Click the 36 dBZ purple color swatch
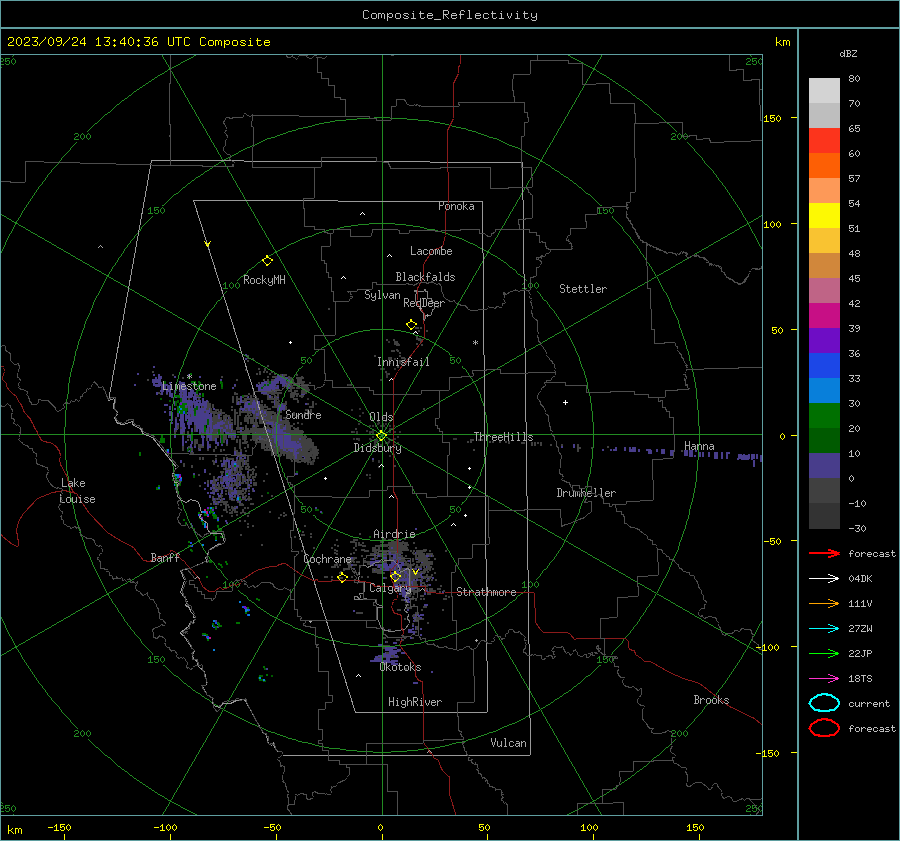 pos(824,340)
